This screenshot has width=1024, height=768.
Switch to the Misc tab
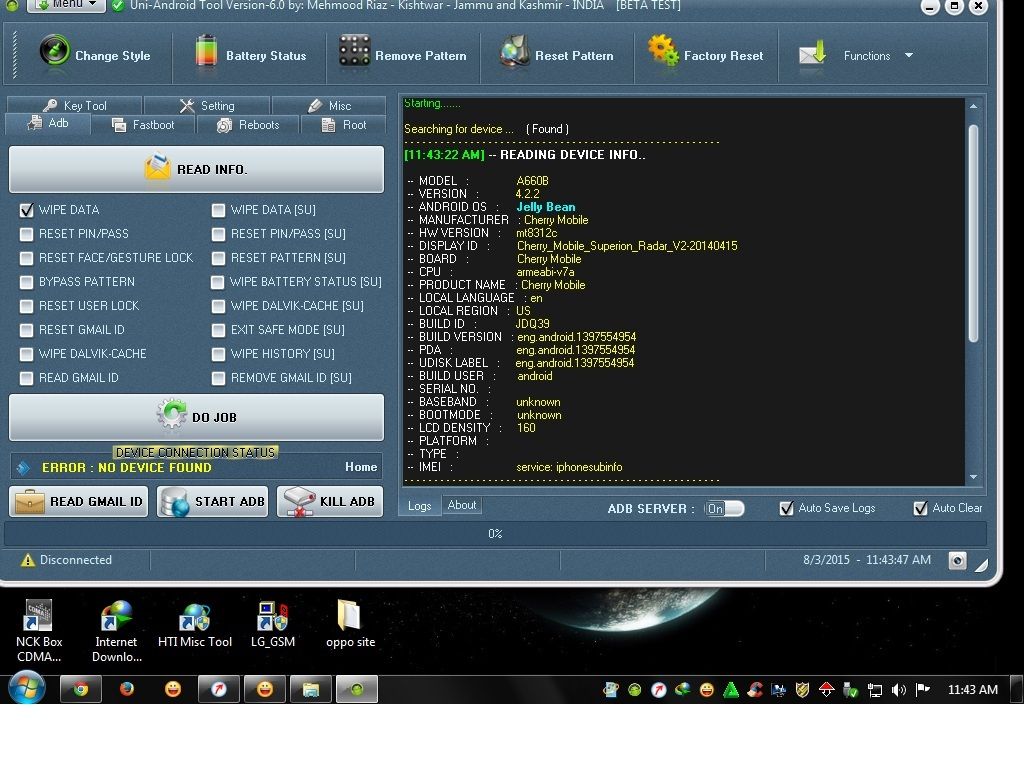(x=328, y=105)
